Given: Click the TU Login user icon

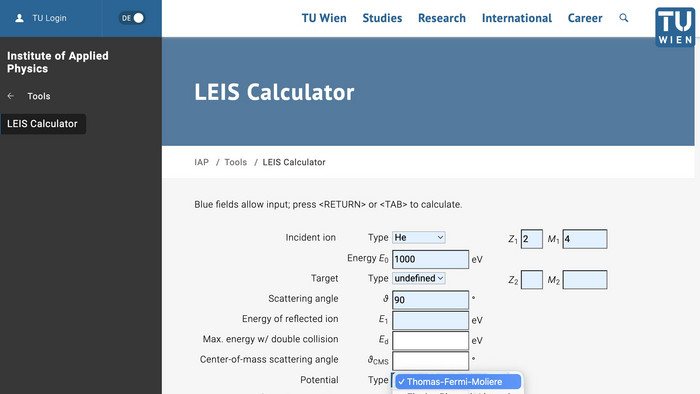Looking at the screenshot, I should (x=19, y=18).
